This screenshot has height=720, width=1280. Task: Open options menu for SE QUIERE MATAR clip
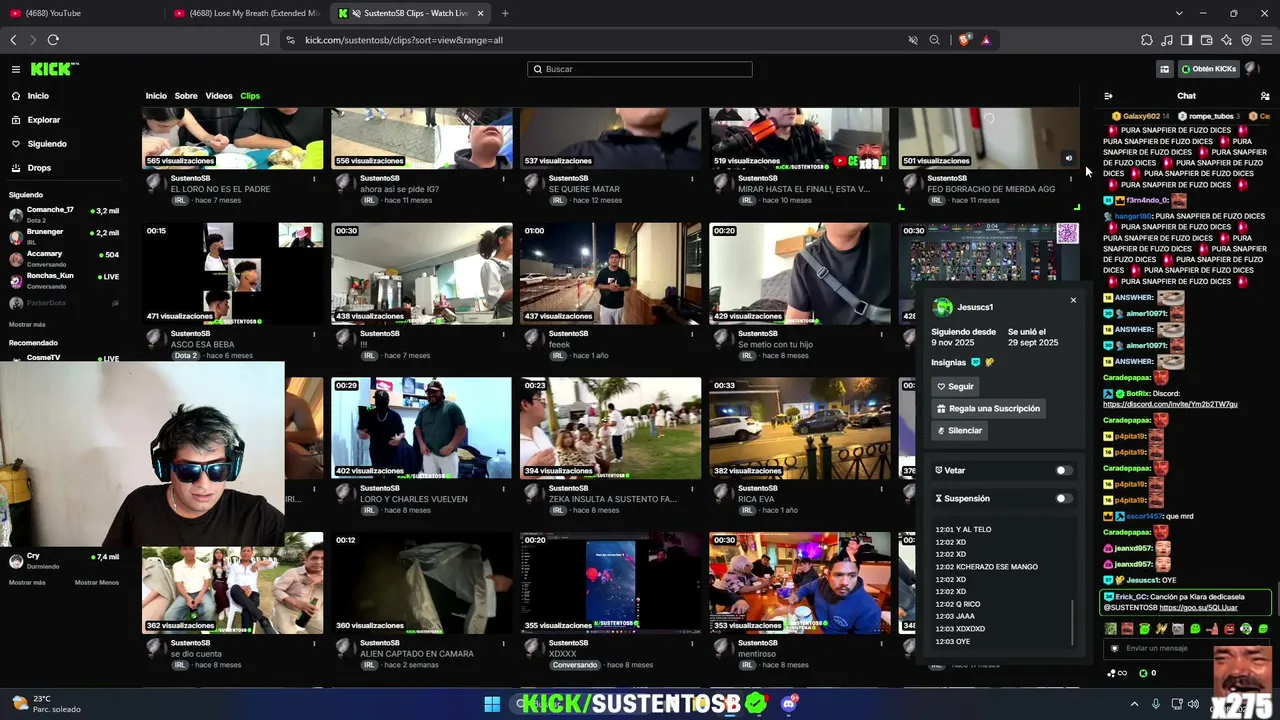(x=692, y=179)
